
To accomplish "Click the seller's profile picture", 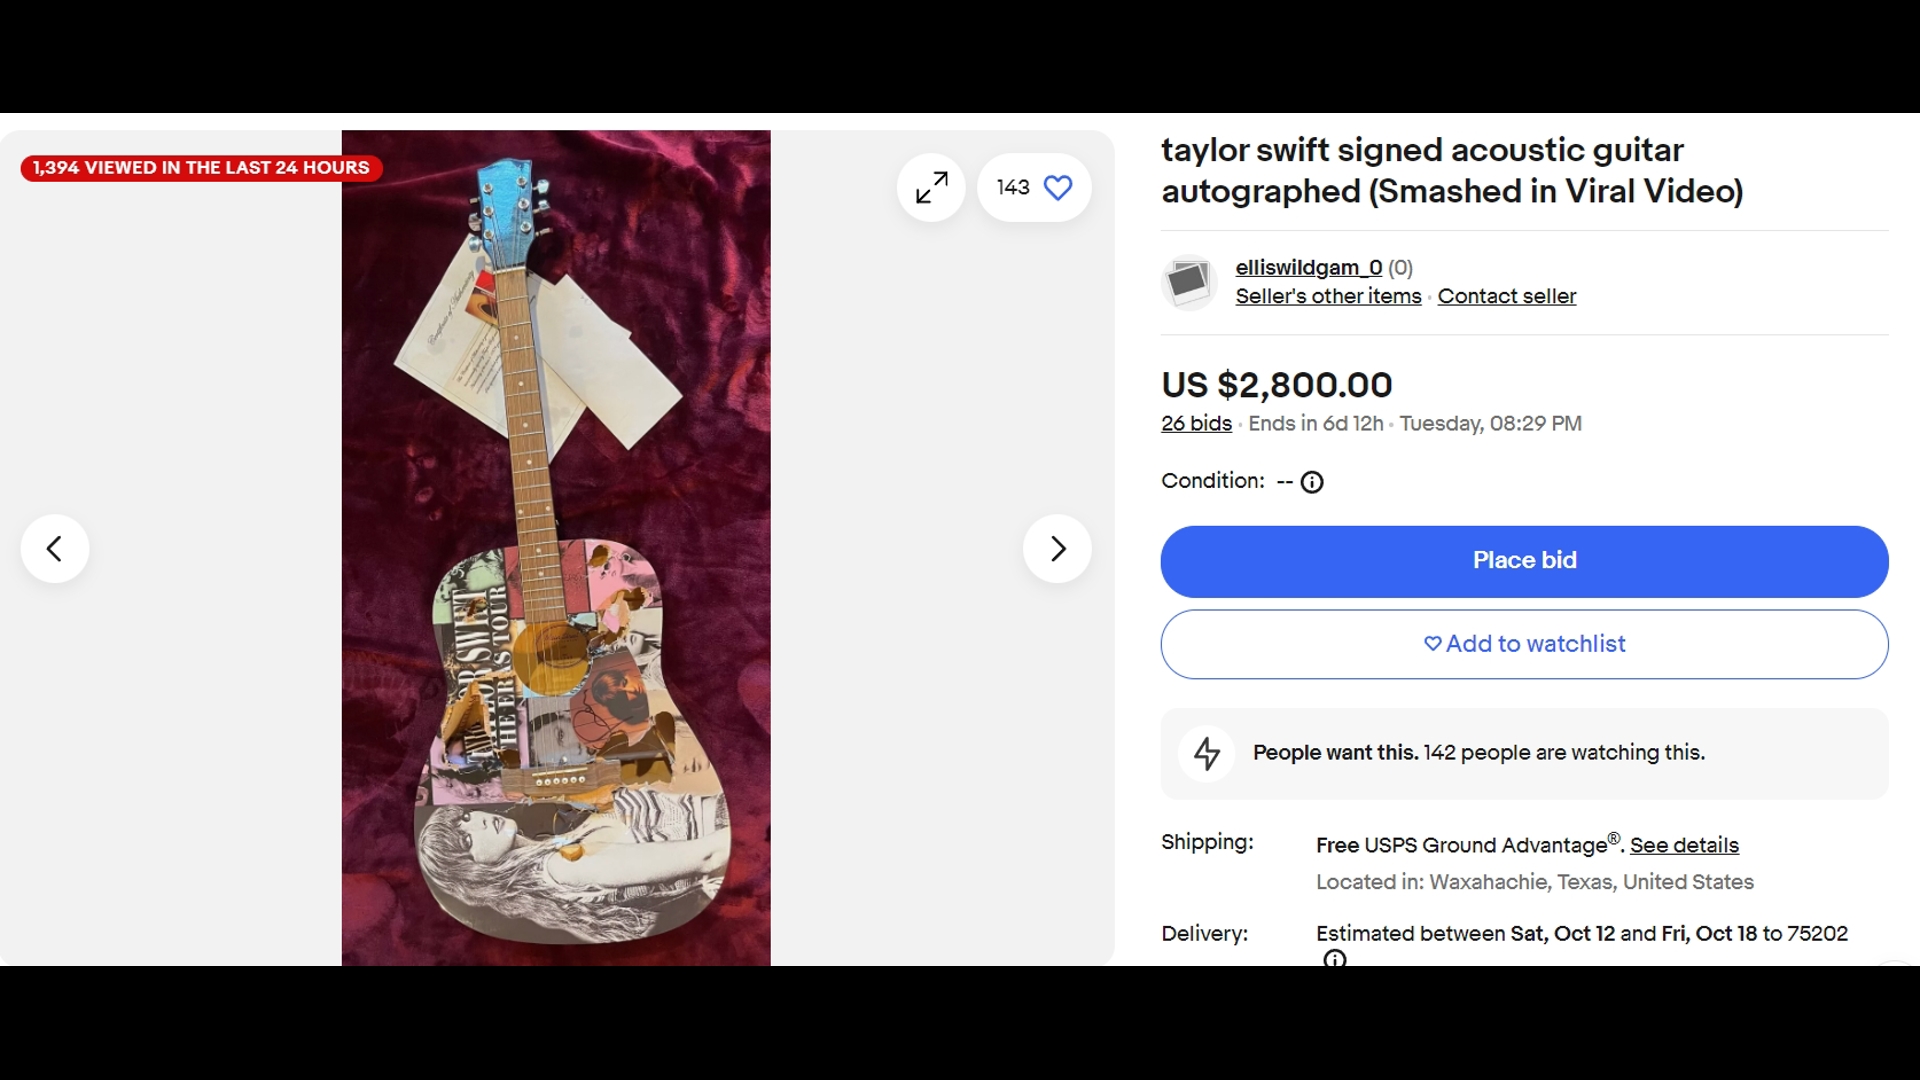I will (1188, 283).
